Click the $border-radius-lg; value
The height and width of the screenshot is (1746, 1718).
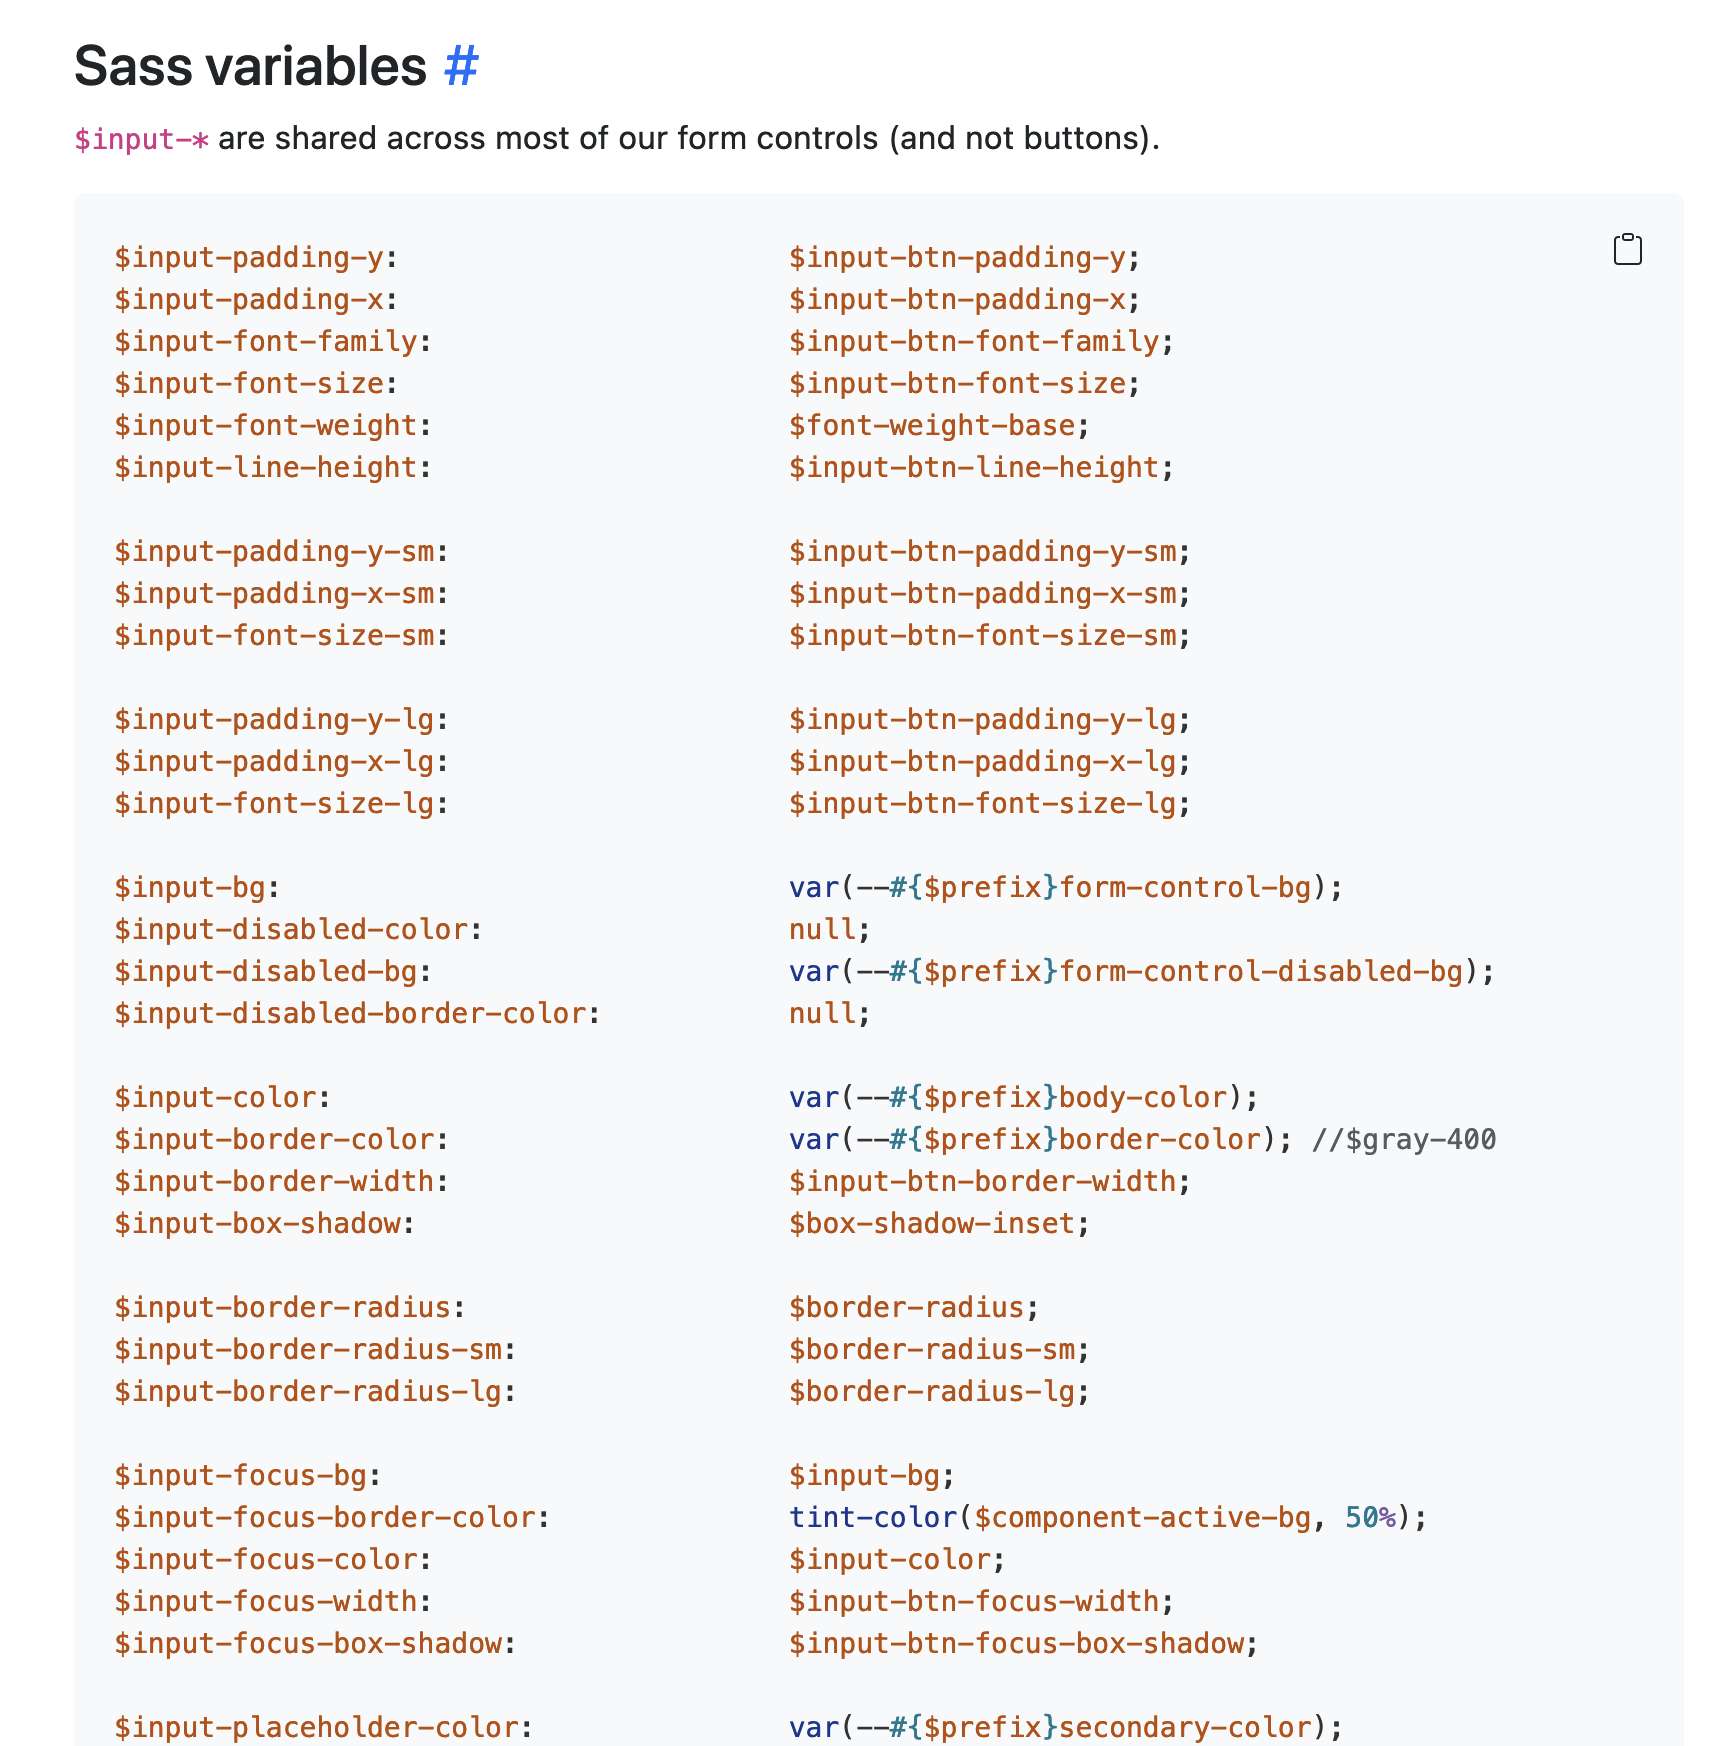pos(940,1392)
